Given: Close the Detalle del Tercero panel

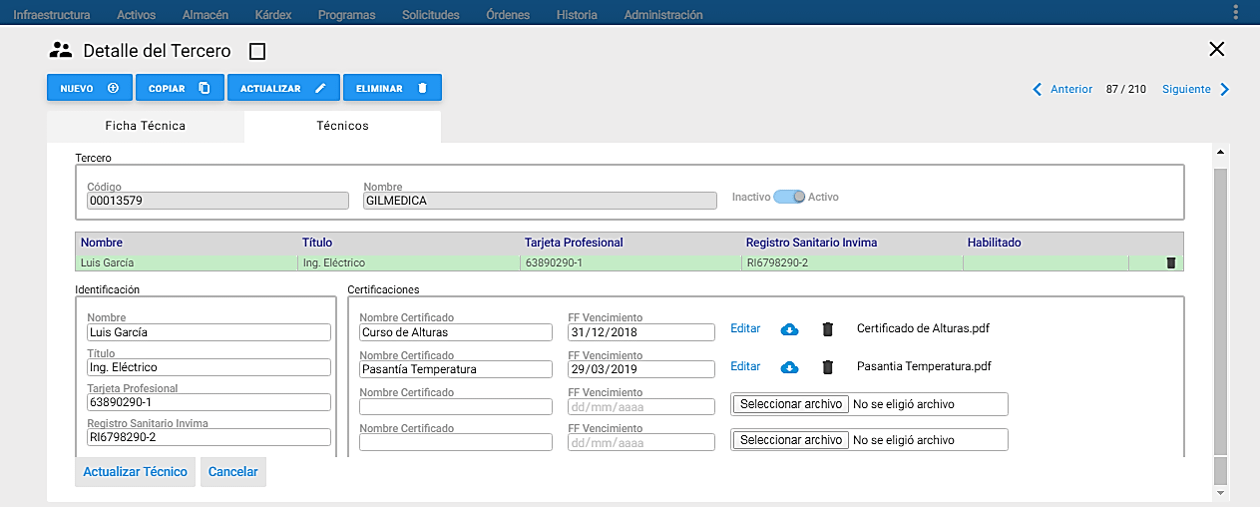Looking at the screenshot, I should [1217, 49].
